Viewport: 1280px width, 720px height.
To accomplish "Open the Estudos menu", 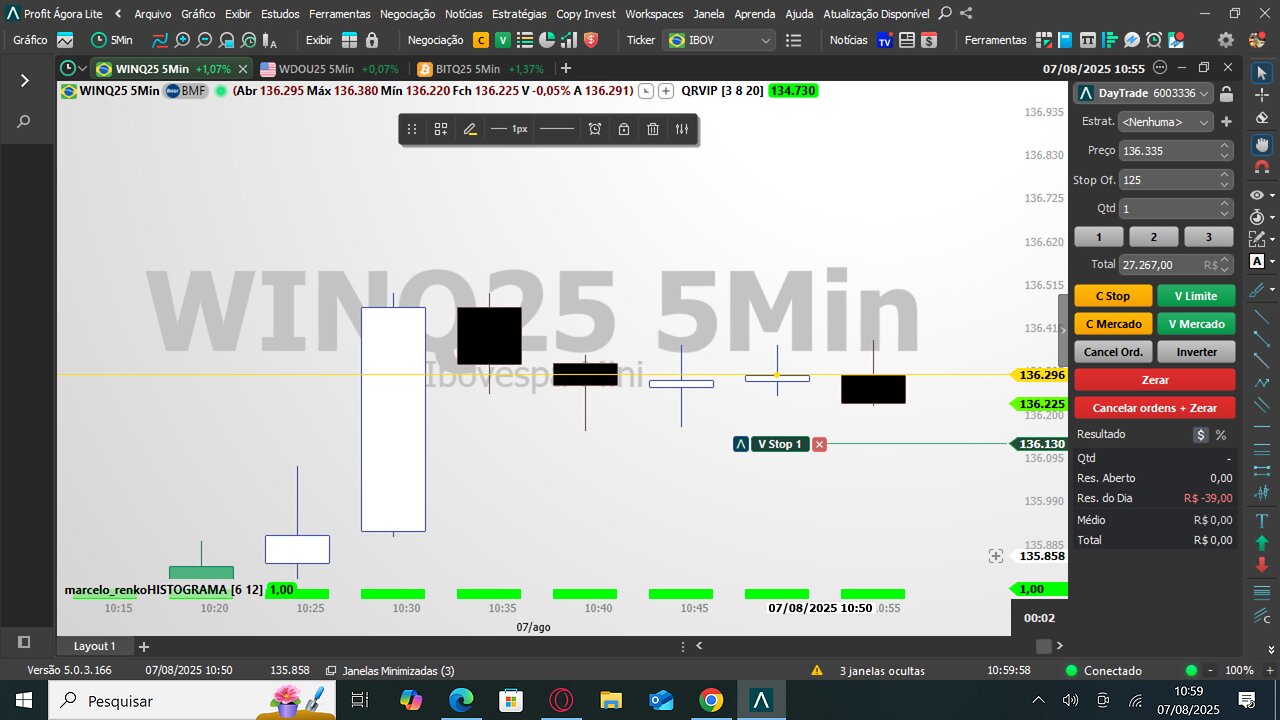I will pos(280,14).
